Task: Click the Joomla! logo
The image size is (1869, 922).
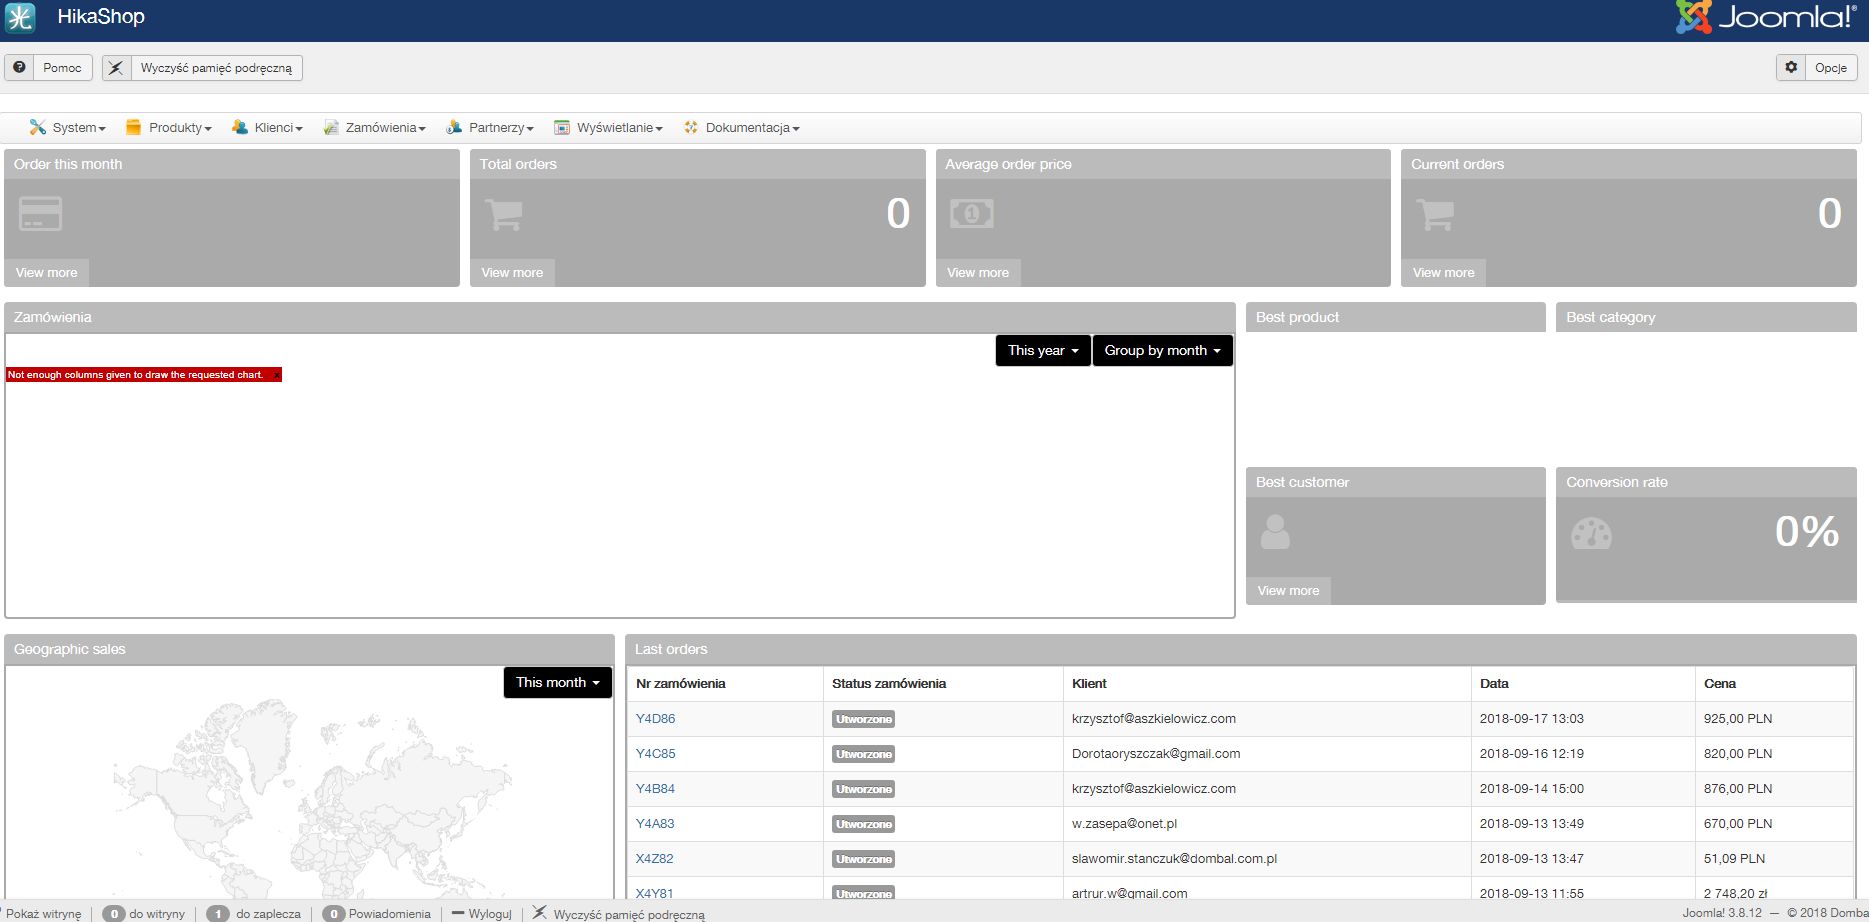Action: pos(1765,17)
